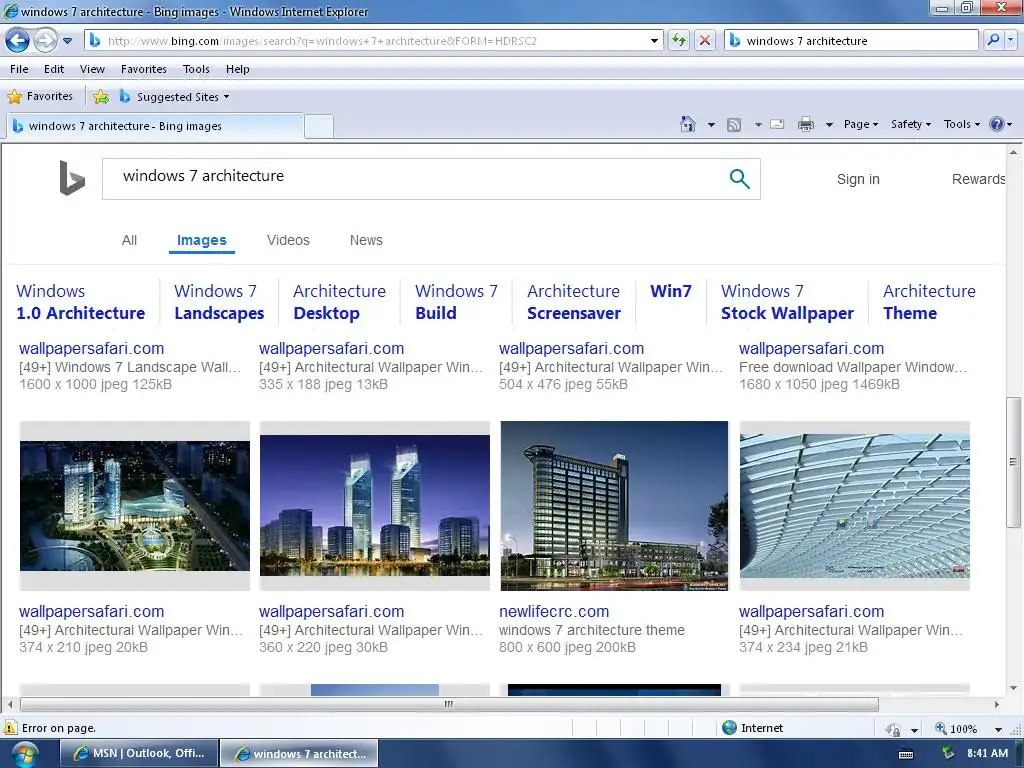Click the vertical page scrollbar thumb

[x=1013, y=462]
